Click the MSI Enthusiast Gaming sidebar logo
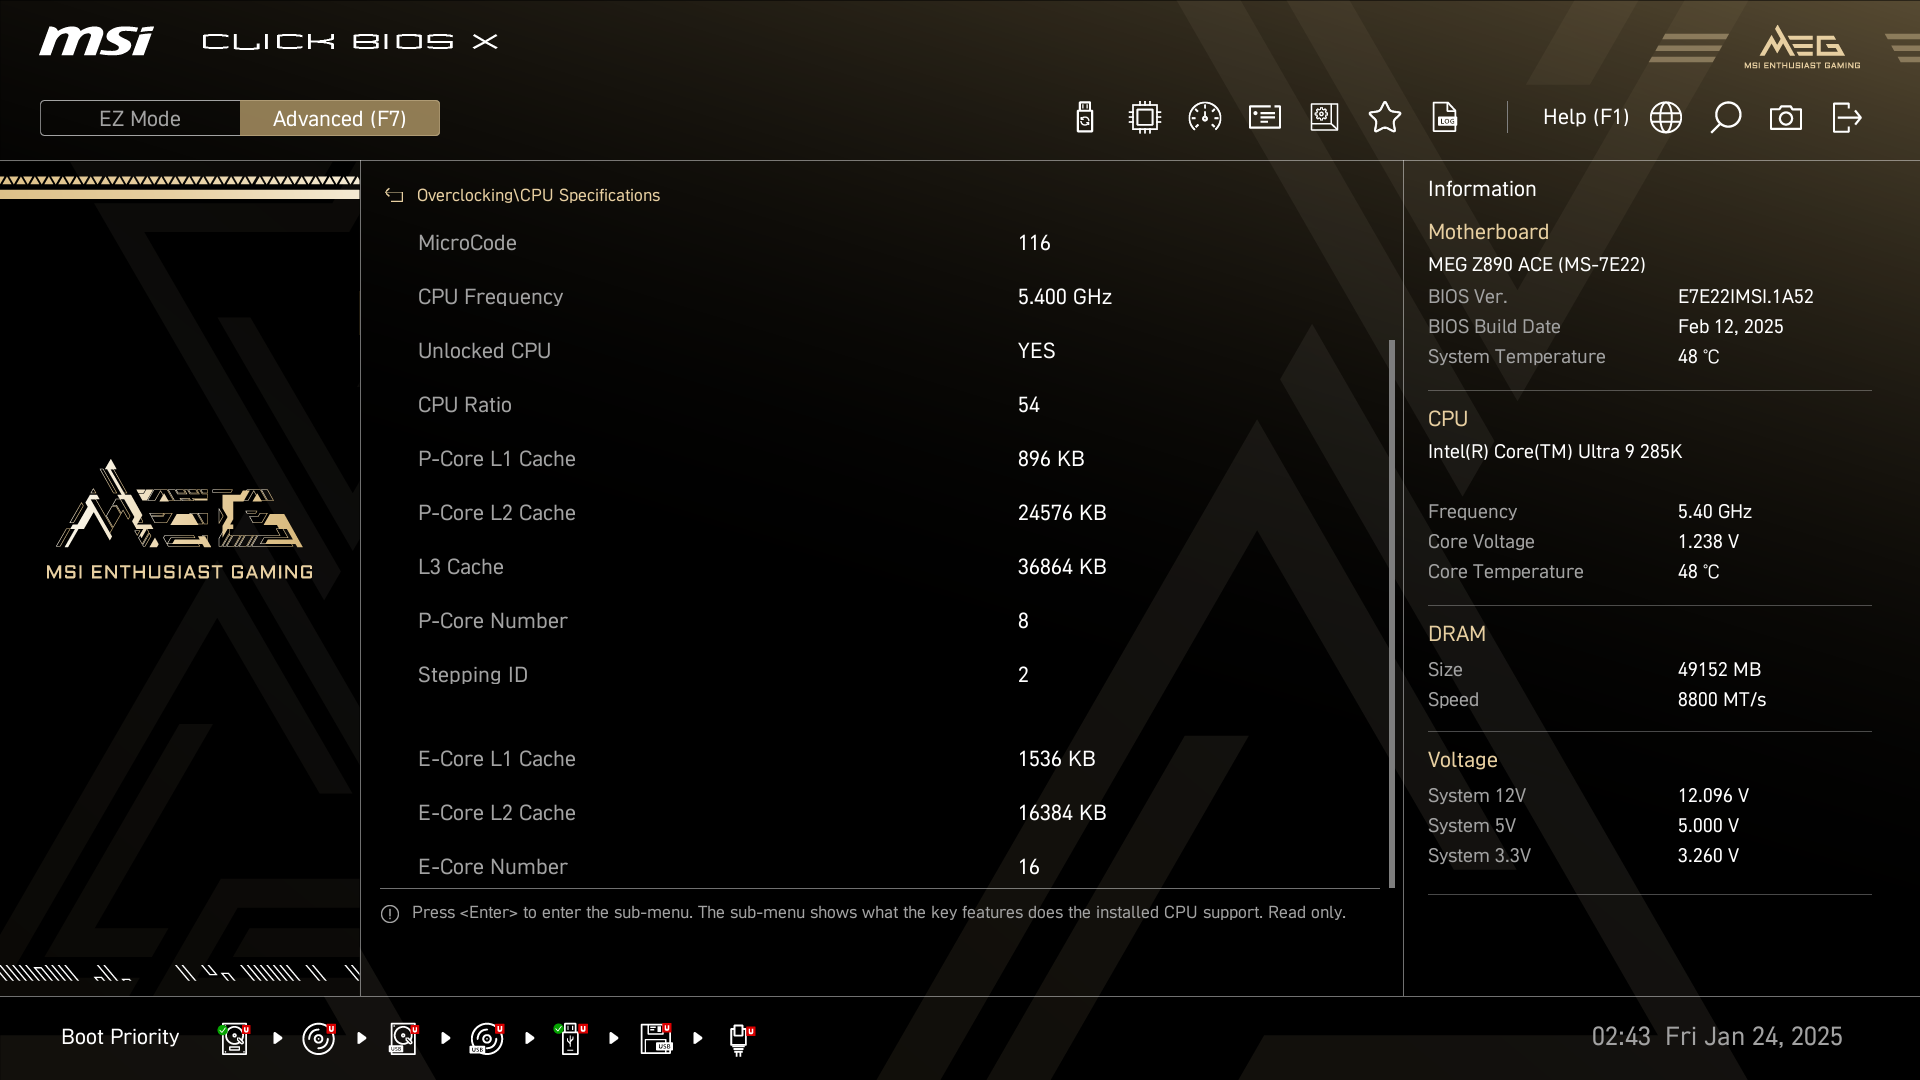The width and height of the screenshot is (1920, 1080). [180, 520]
